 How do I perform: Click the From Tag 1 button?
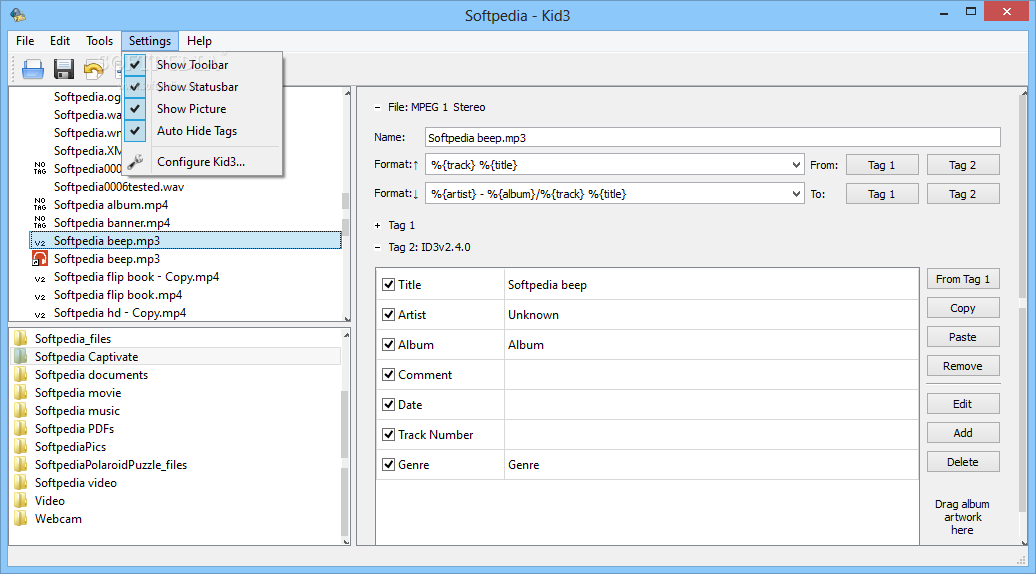pos(963,279)
